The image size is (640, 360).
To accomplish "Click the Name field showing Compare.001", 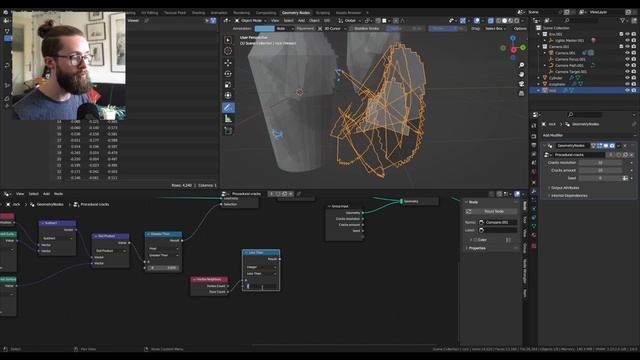I will pos(498,222).
